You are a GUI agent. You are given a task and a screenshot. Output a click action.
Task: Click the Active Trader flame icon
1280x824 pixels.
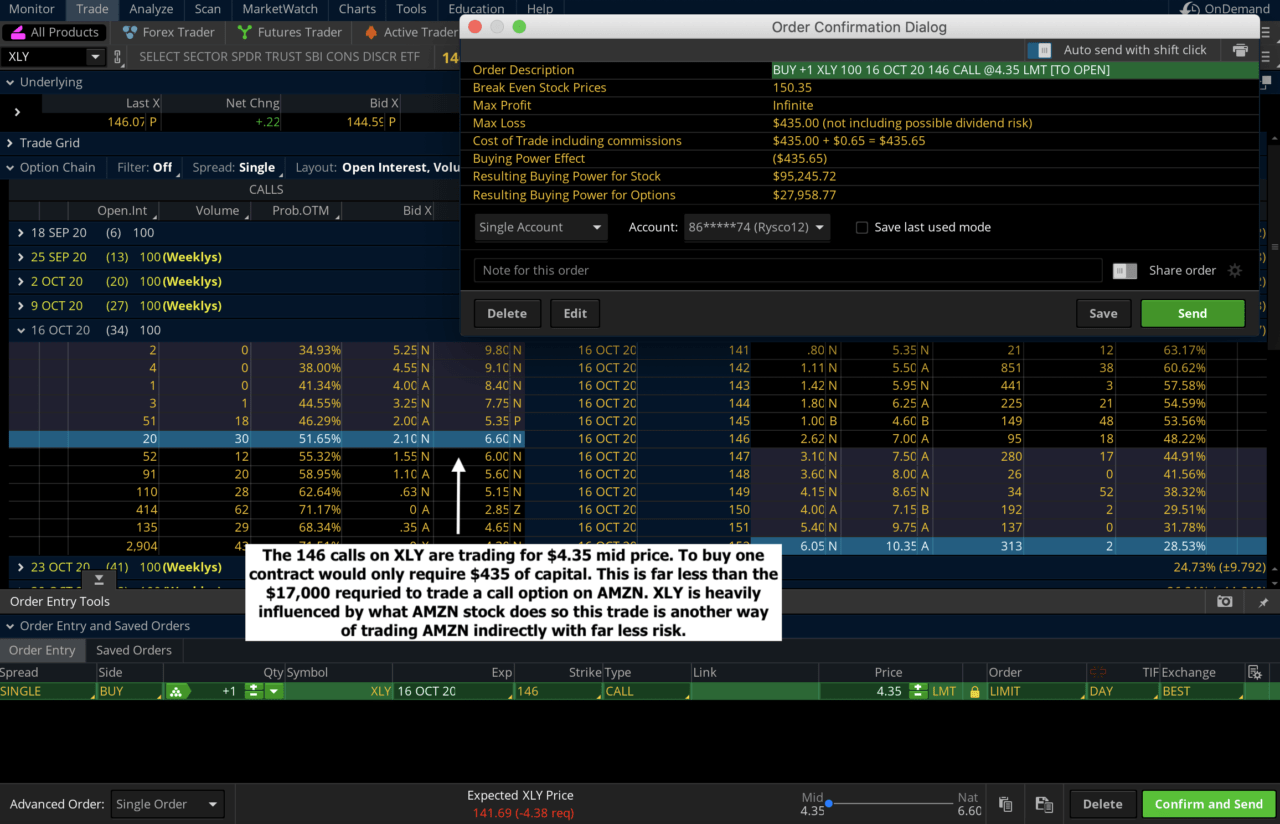[x=369, y=31]
